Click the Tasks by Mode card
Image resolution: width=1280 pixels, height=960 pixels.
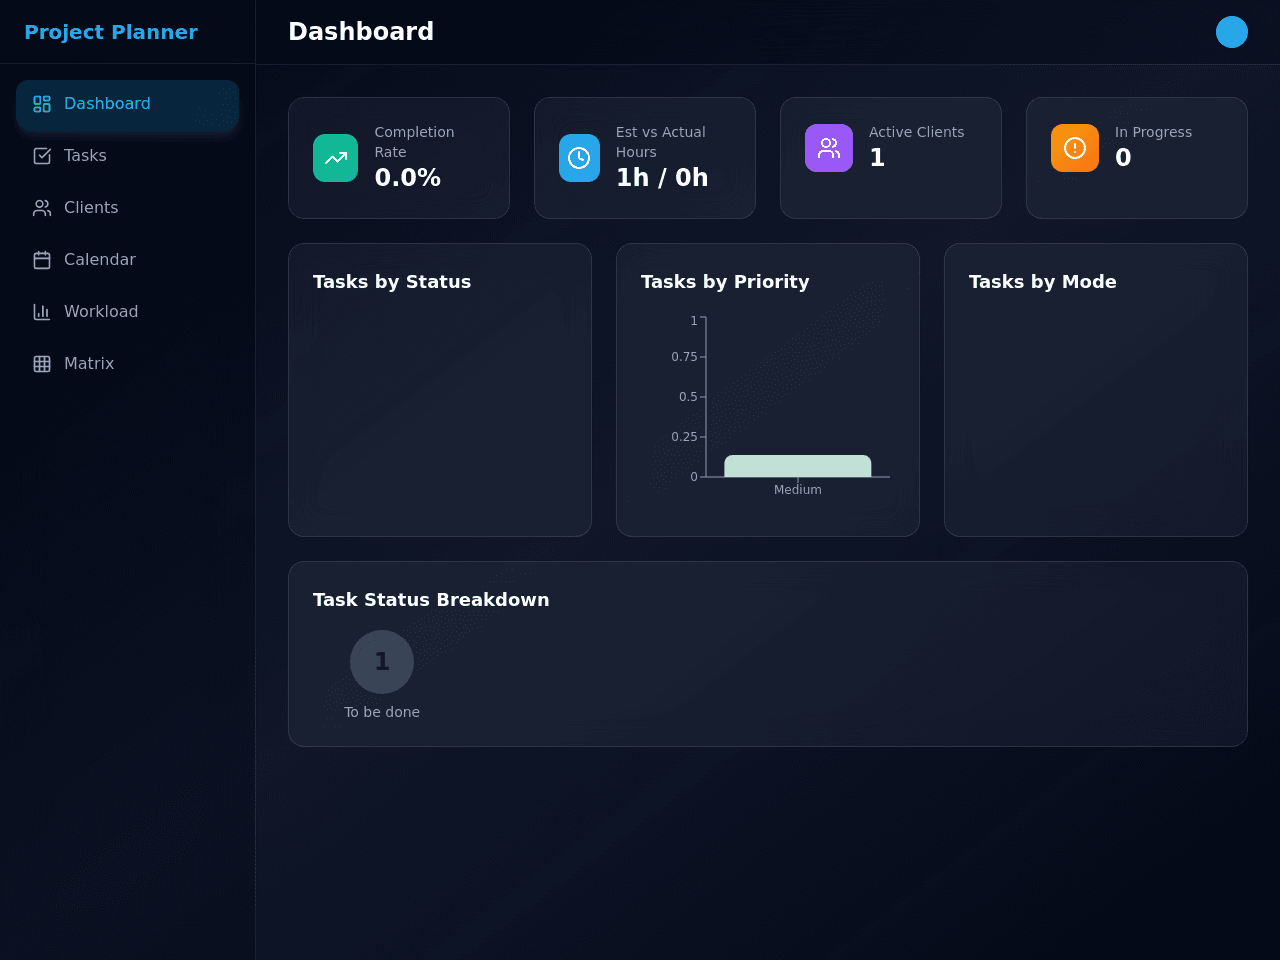coord(1096,390)
